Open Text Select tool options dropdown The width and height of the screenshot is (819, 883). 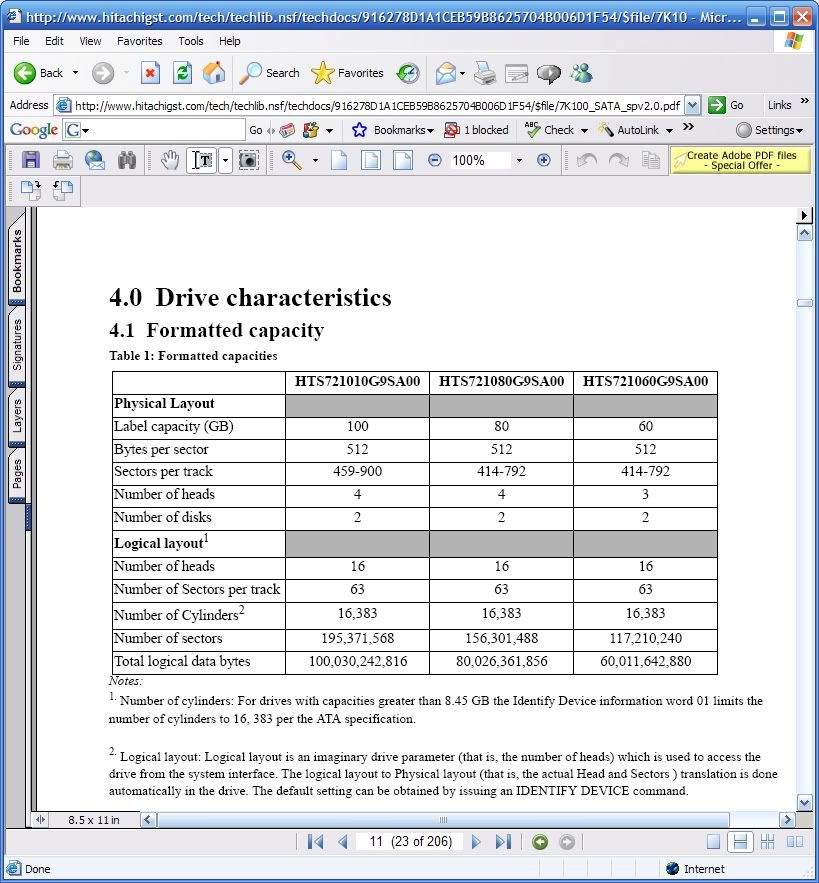coord(225,160)
